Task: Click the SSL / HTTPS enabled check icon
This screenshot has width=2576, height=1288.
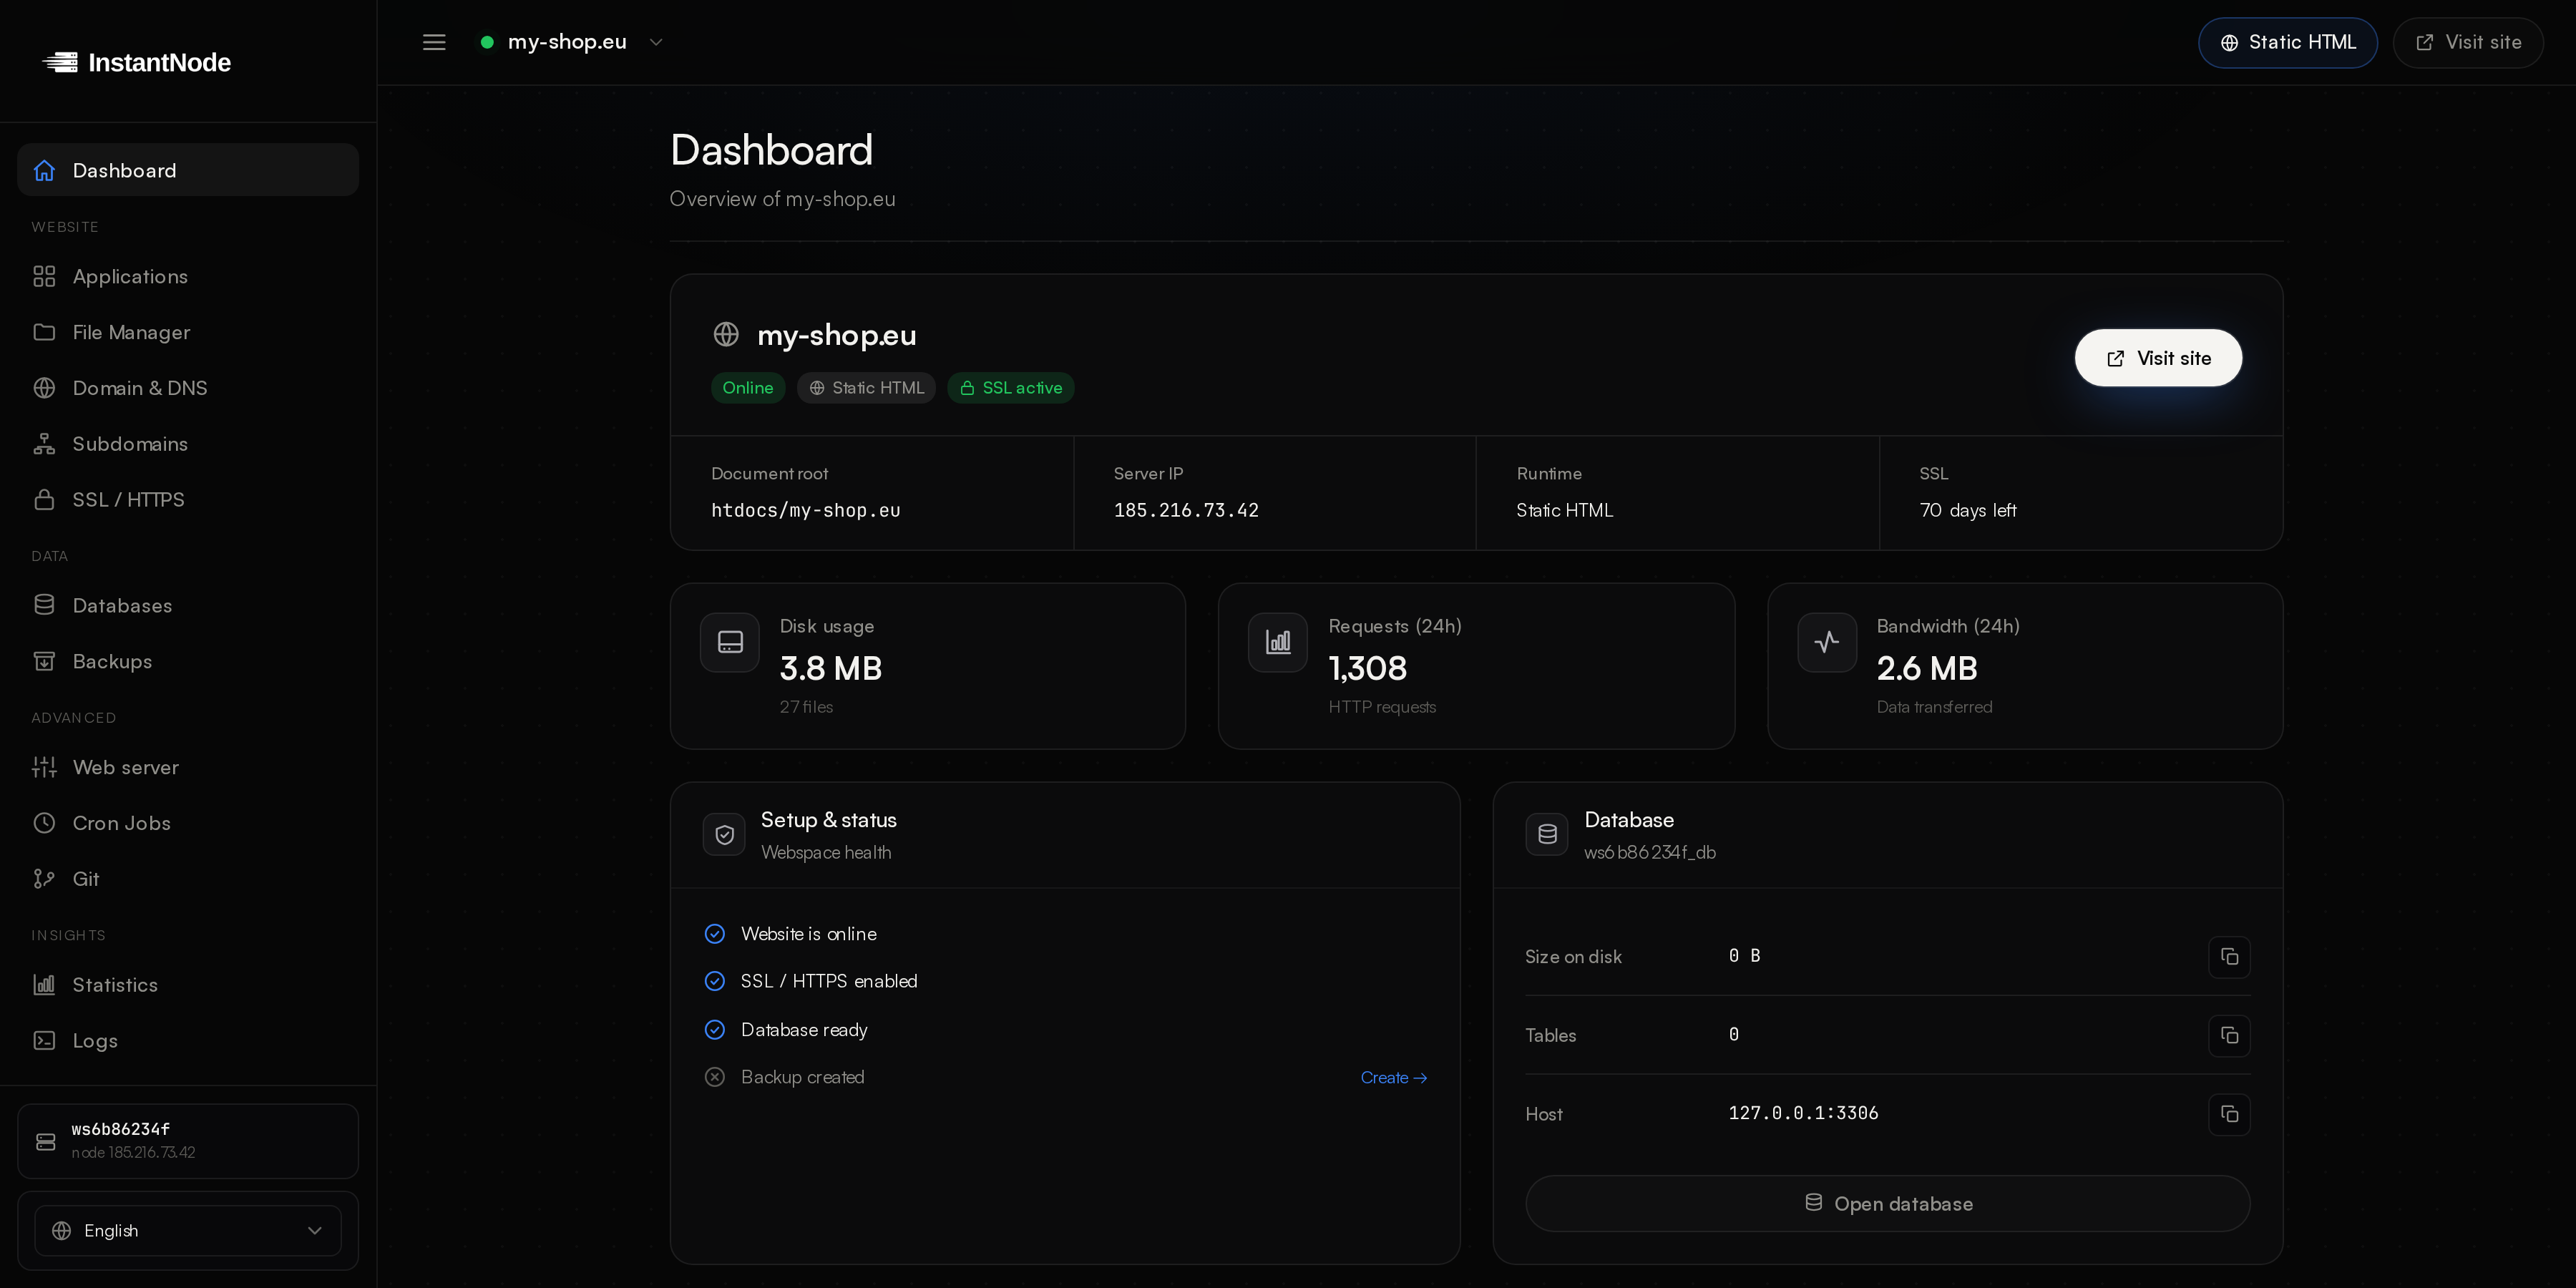Action: coord(715,981)
